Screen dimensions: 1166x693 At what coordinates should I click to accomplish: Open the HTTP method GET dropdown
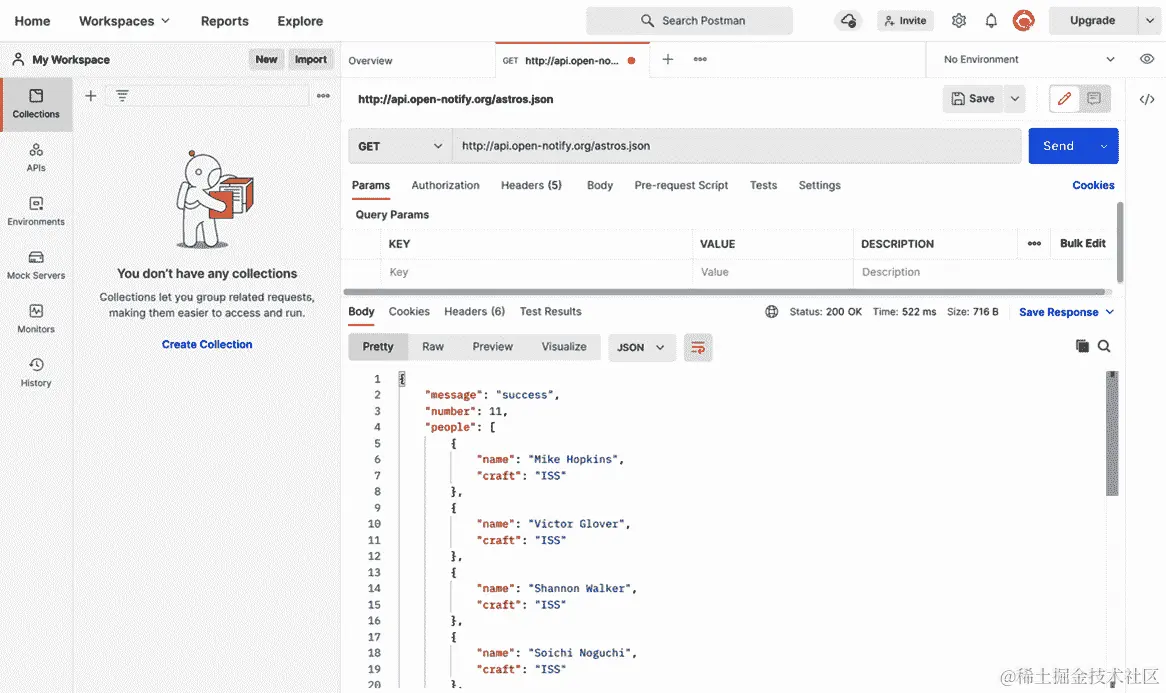[400, 146]
